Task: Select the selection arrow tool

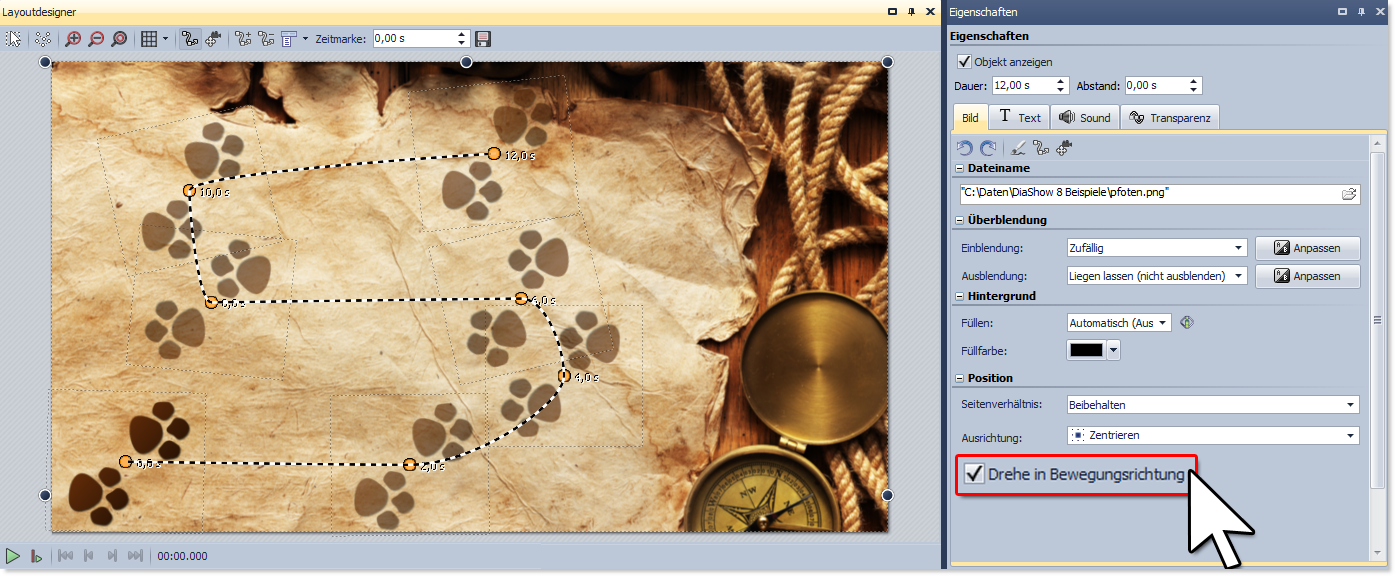Action: pyautogui.click(x=14, y=39)
